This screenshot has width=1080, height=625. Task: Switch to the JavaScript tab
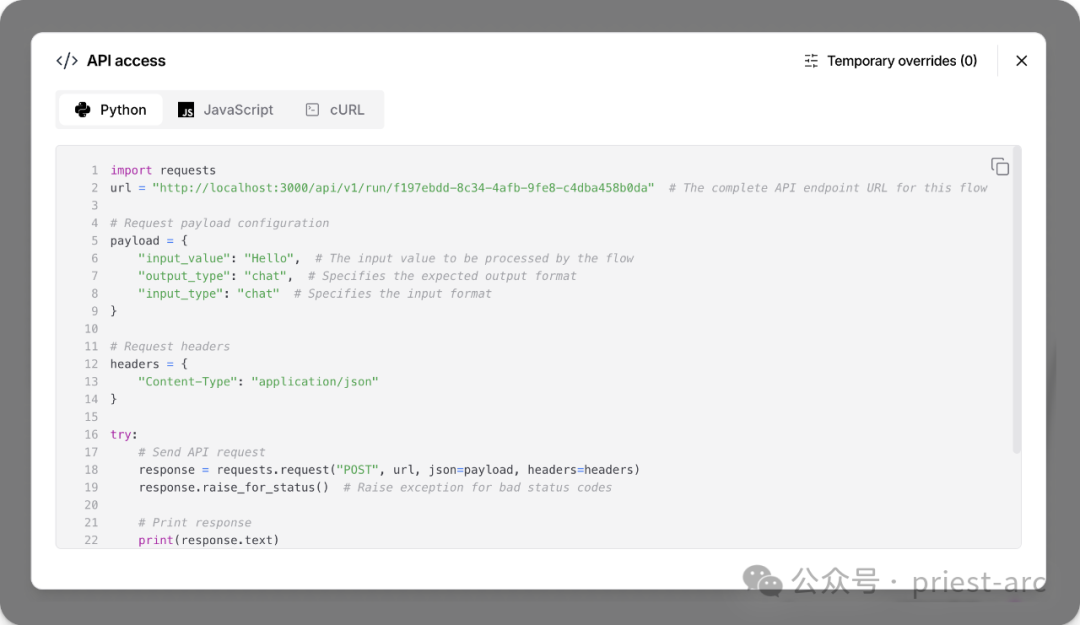tap(226, 110)
